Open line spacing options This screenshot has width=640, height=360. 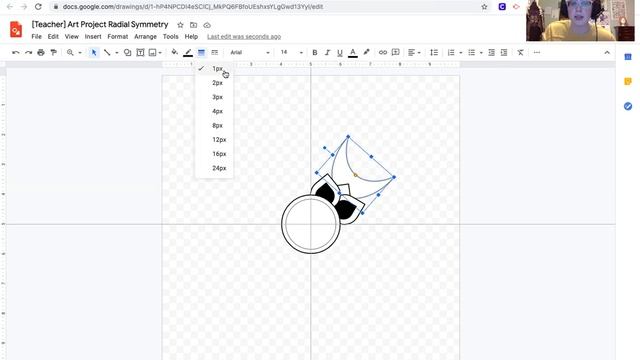(434, 53)
